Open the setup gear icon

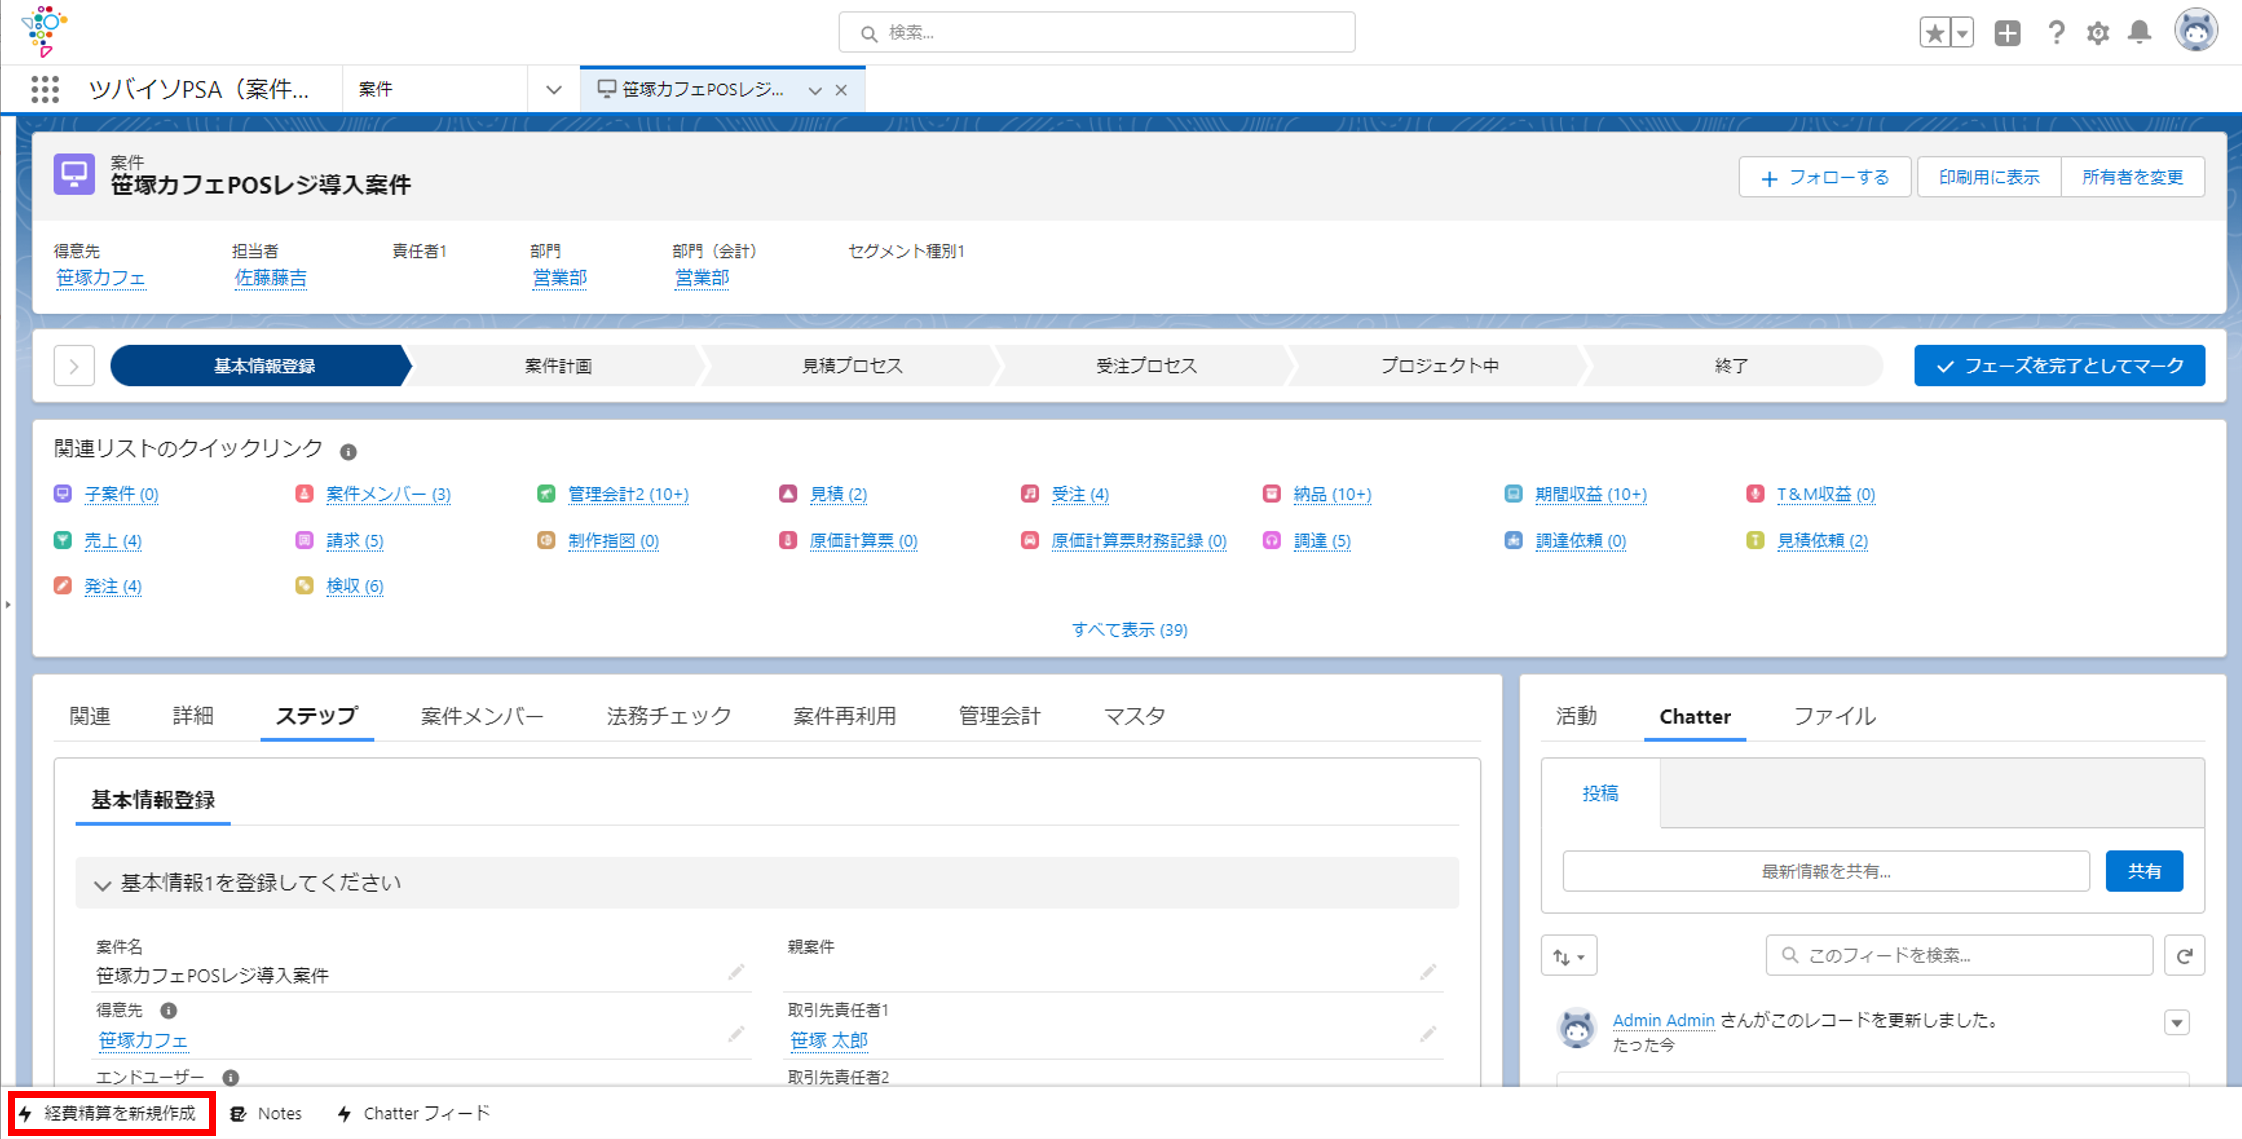(2098, 33)
